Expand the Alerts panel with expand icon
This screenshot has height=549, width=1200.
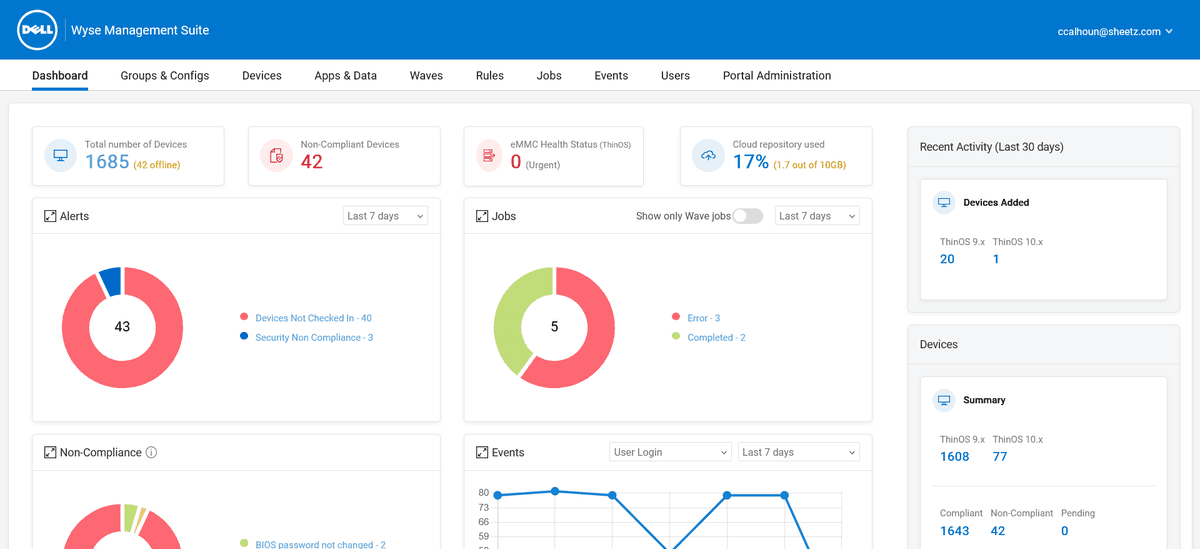click(50, 216)
